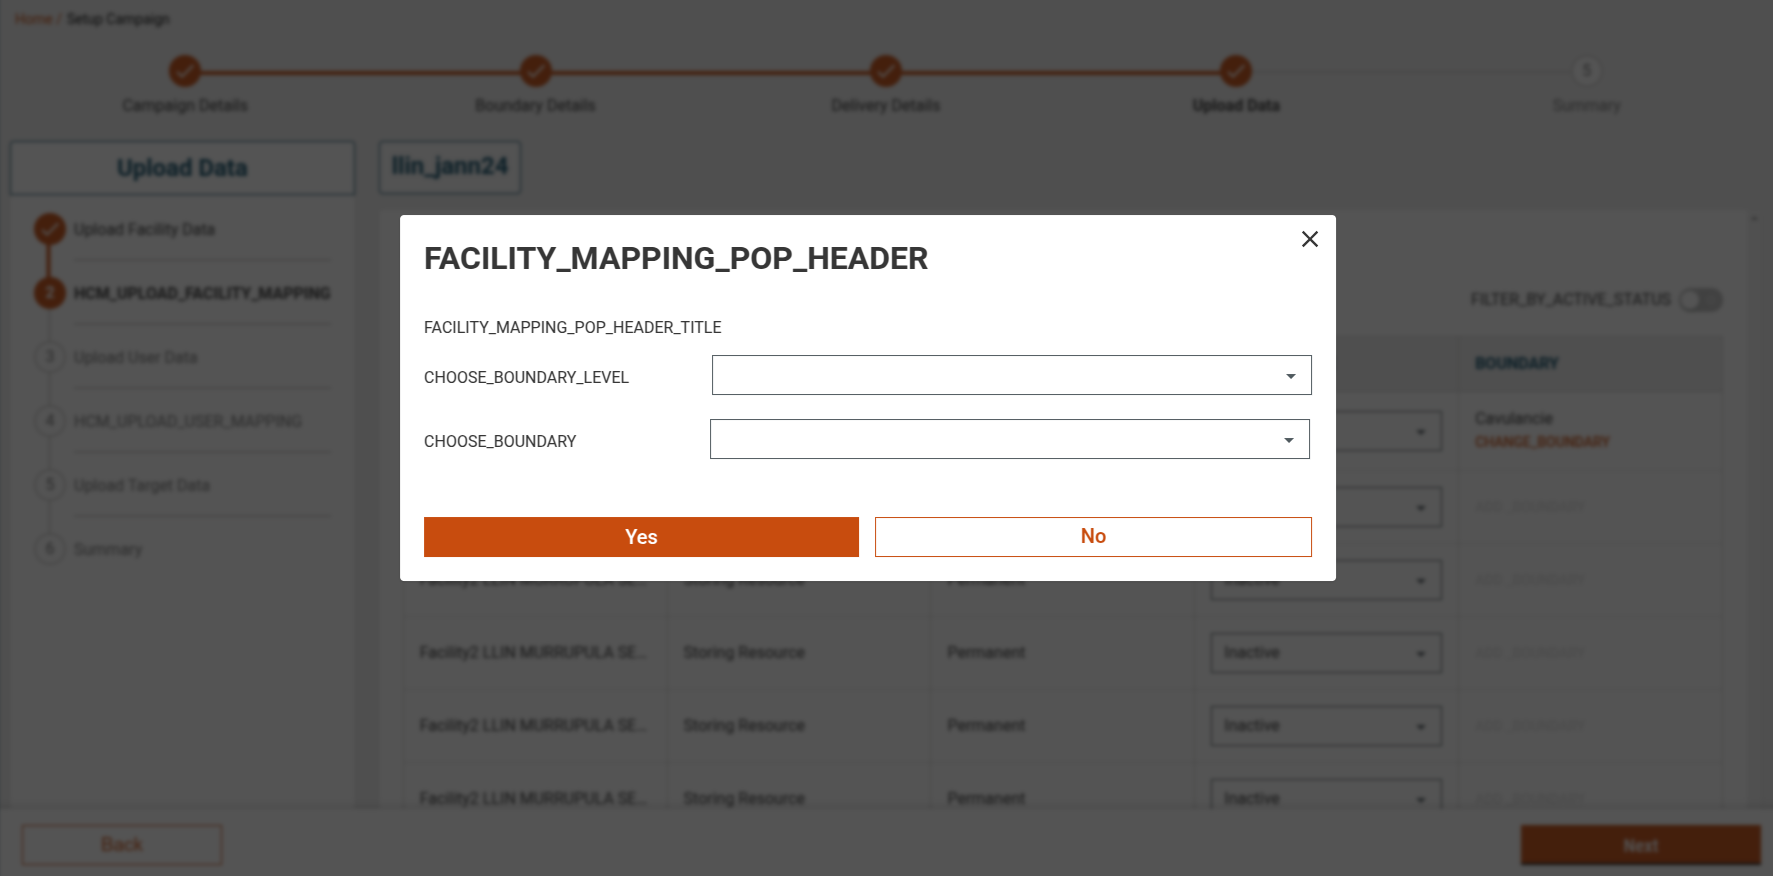Screen dimensions: 1773x876
Task: Click the Yes button
Action: 641,537
